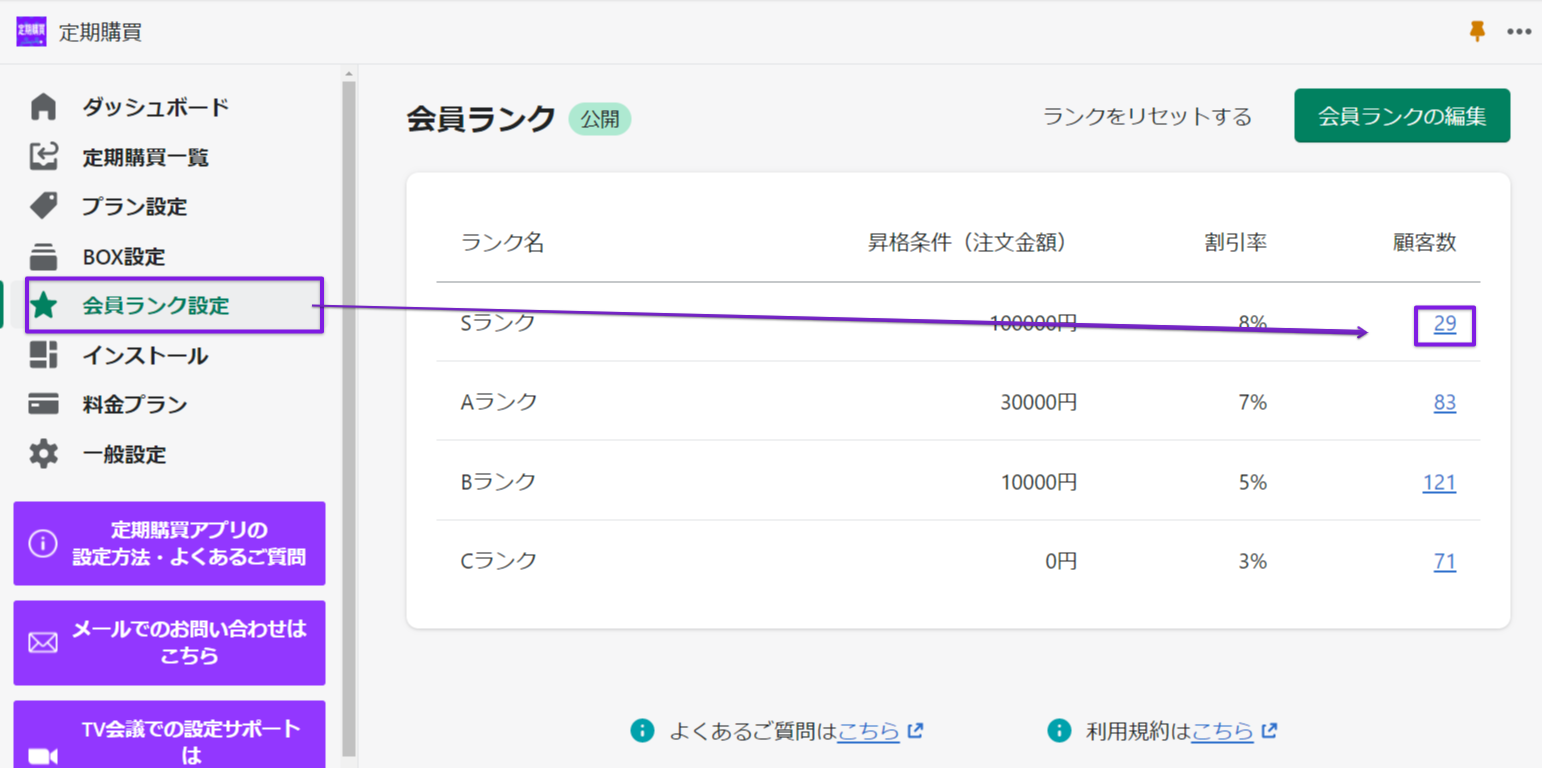The image size is (1542, 768).
Task: Open the three-dot more options menu
Action: [1519, 32]
